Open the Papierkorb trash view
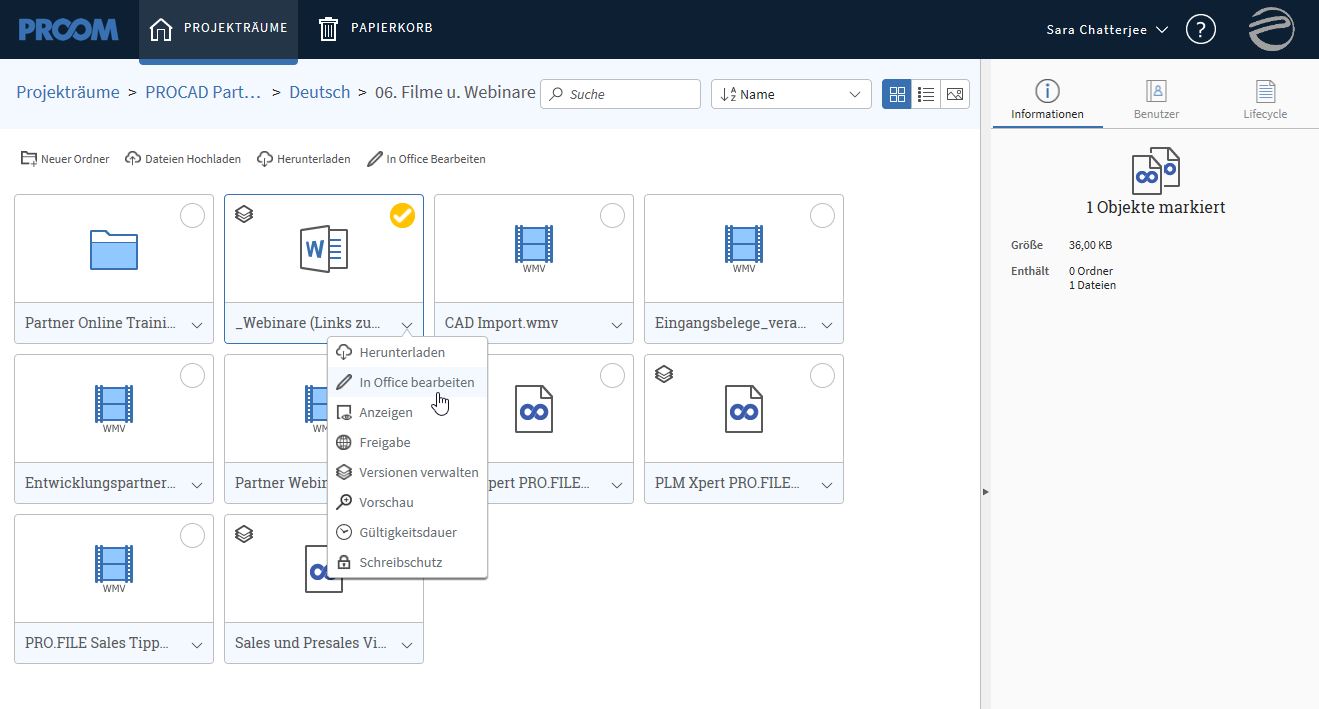Screen dimensions: 1319x709 tap(375, 27)
